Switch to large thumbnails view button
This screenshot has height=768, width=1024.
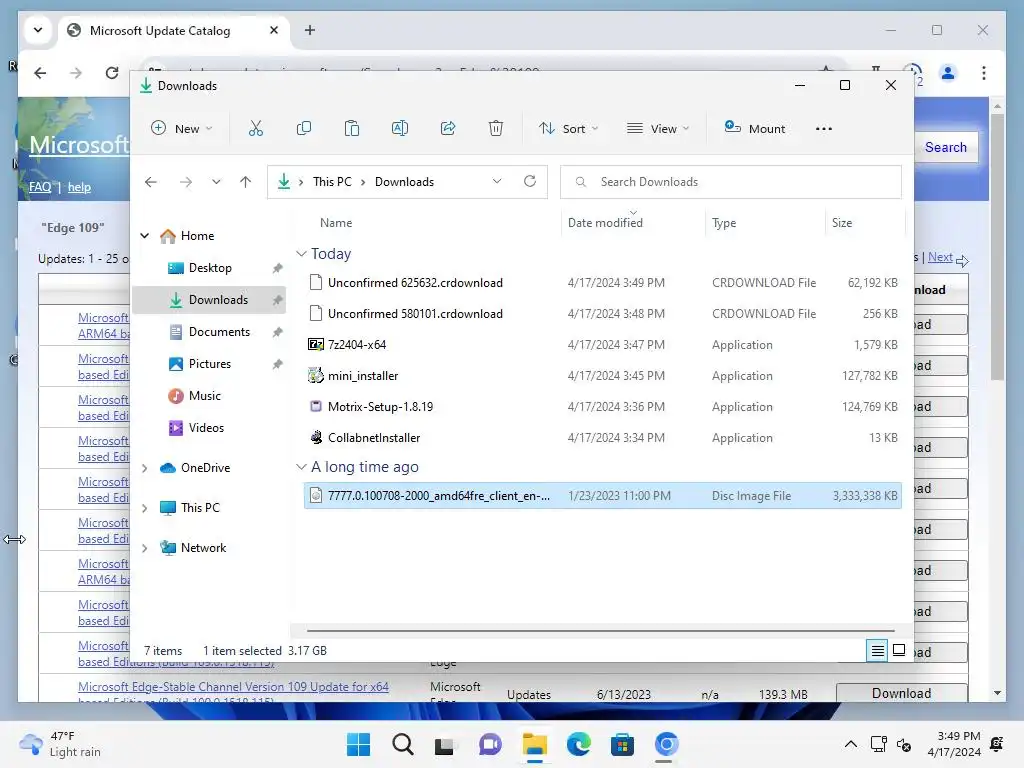tap(899, 650)
